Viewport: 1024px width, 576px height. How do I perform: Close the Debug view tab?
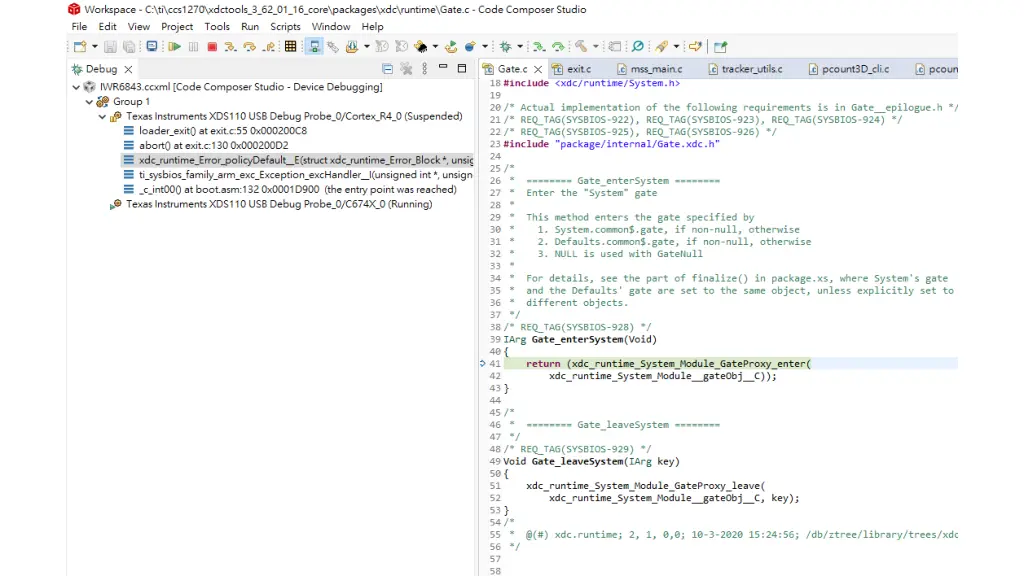pos(129,69)
